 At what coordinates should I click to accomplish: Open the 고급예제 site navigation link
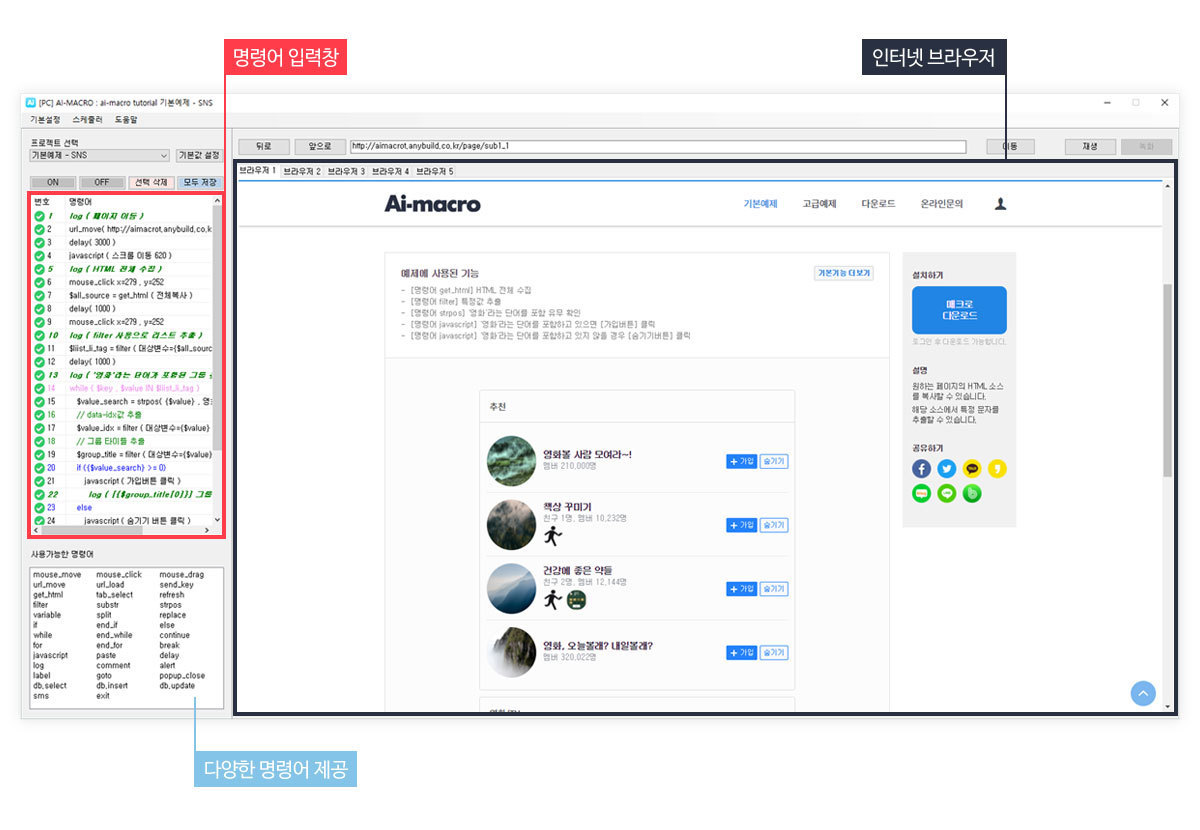pyautogui.click(x=819, y=204)
